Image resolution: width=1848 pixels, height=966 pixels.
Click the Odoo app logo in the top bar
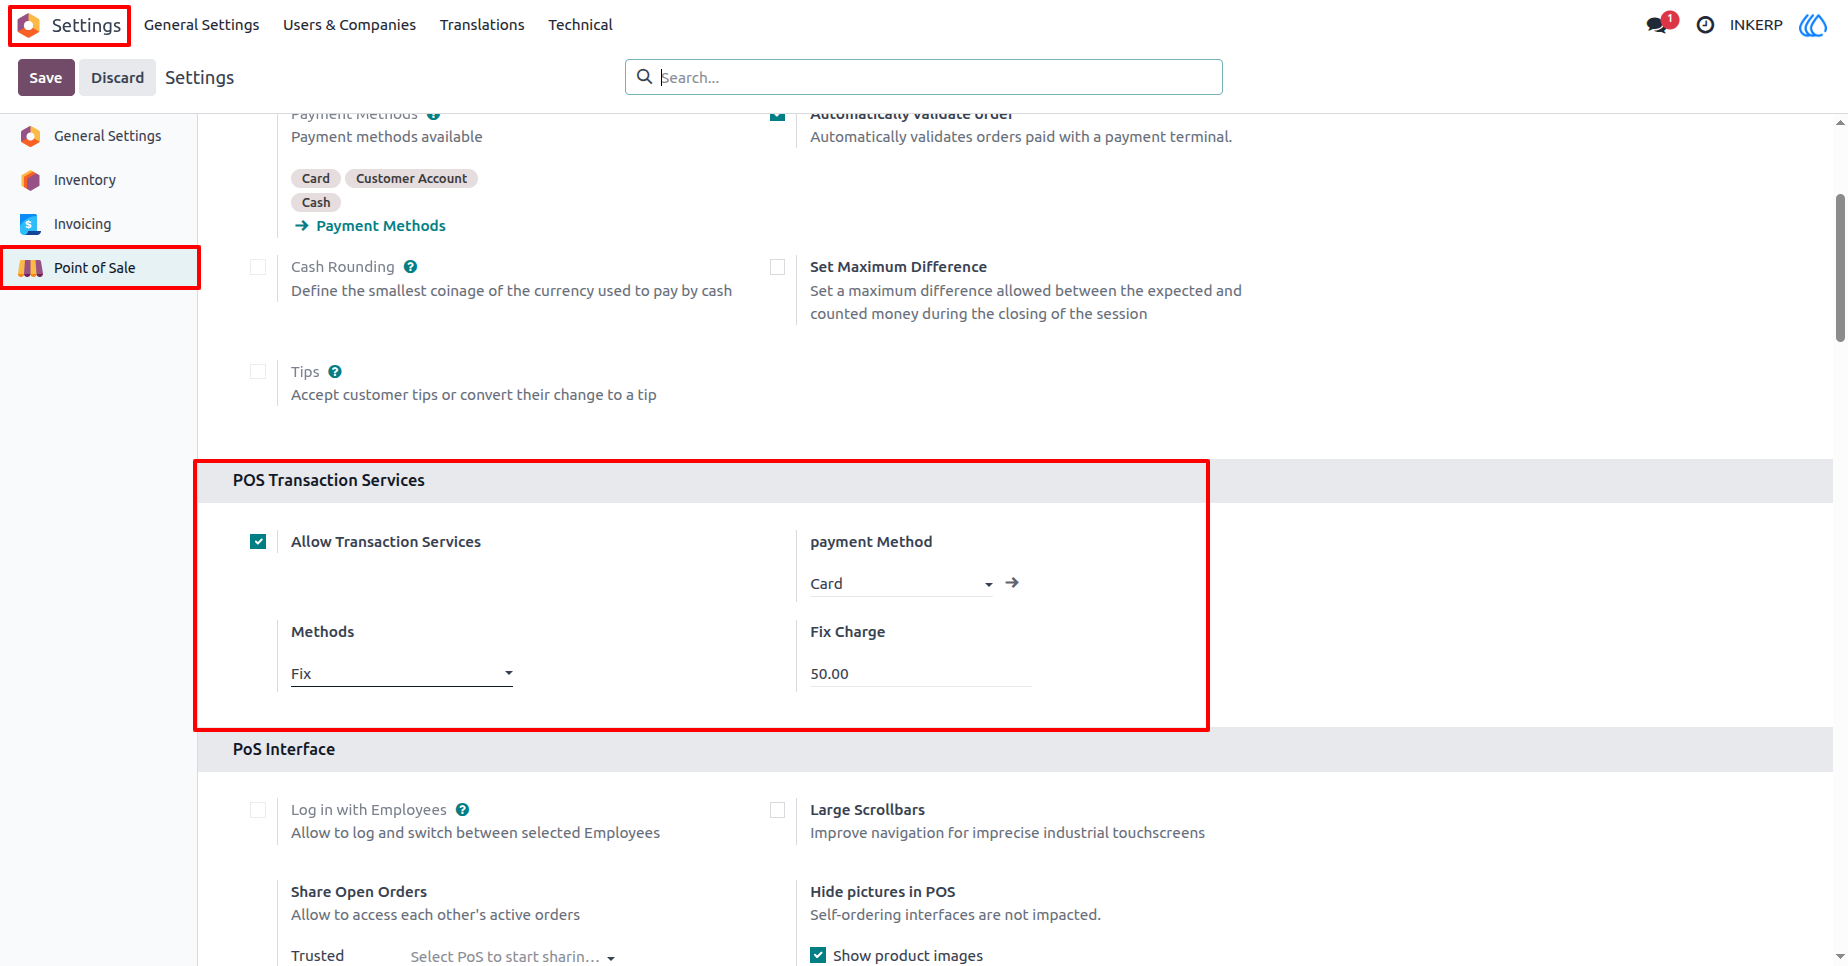pos(29,25)
